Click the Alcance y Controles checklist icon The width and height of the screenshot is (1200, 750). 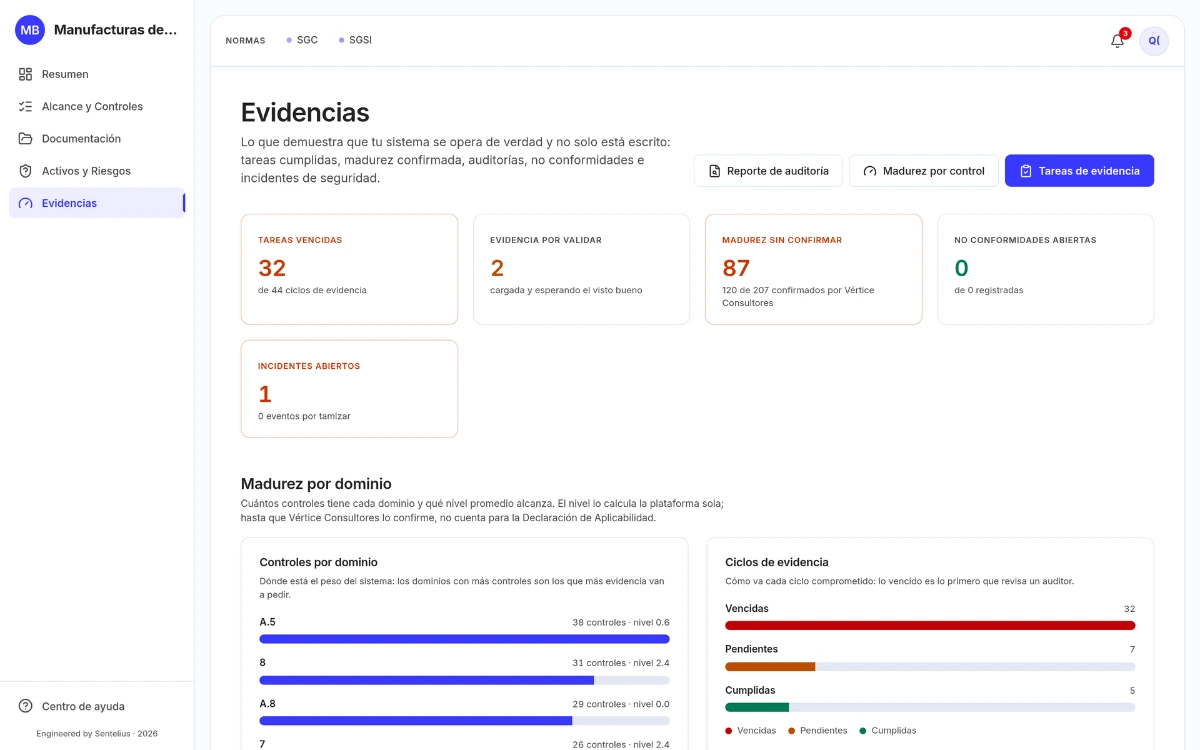coord(25,106)
